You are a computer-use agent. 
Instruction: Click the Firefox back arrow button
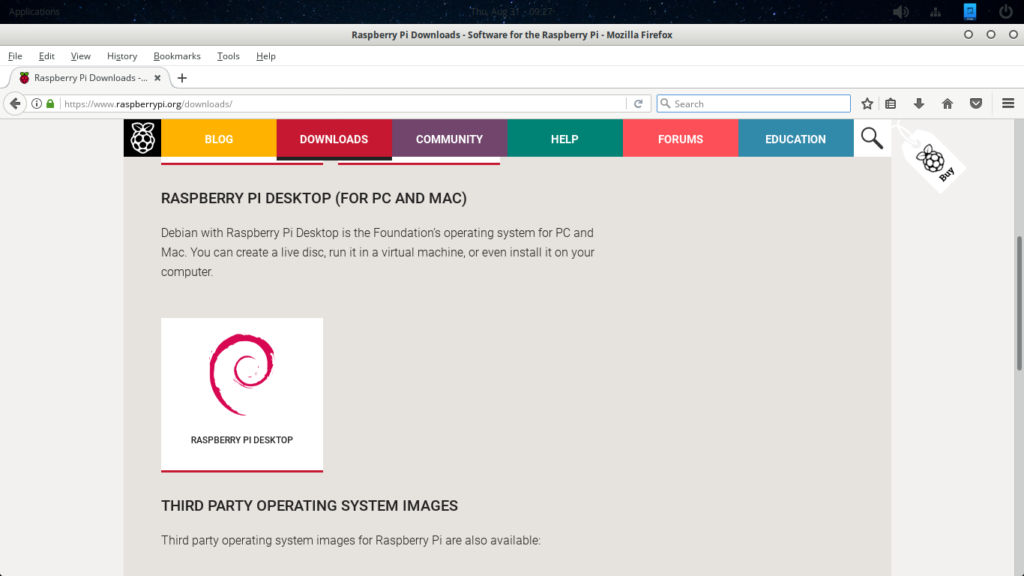pyautogui.click(x=15, y=103)
